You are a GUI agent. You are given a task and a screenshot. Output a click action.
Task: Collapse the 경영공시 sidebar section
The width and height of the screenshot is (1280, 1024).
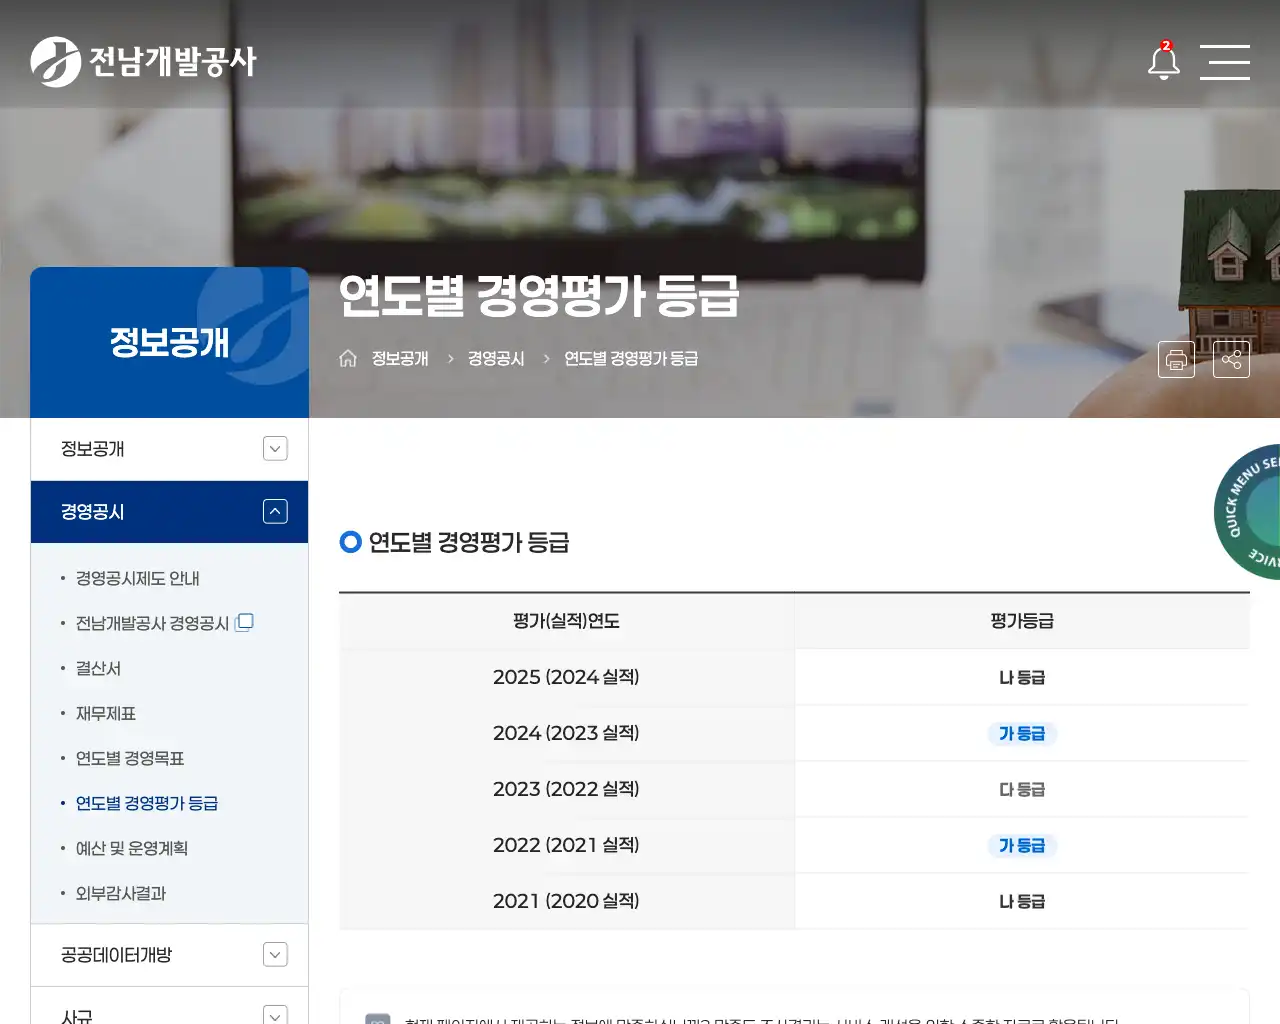pos(275,512)
